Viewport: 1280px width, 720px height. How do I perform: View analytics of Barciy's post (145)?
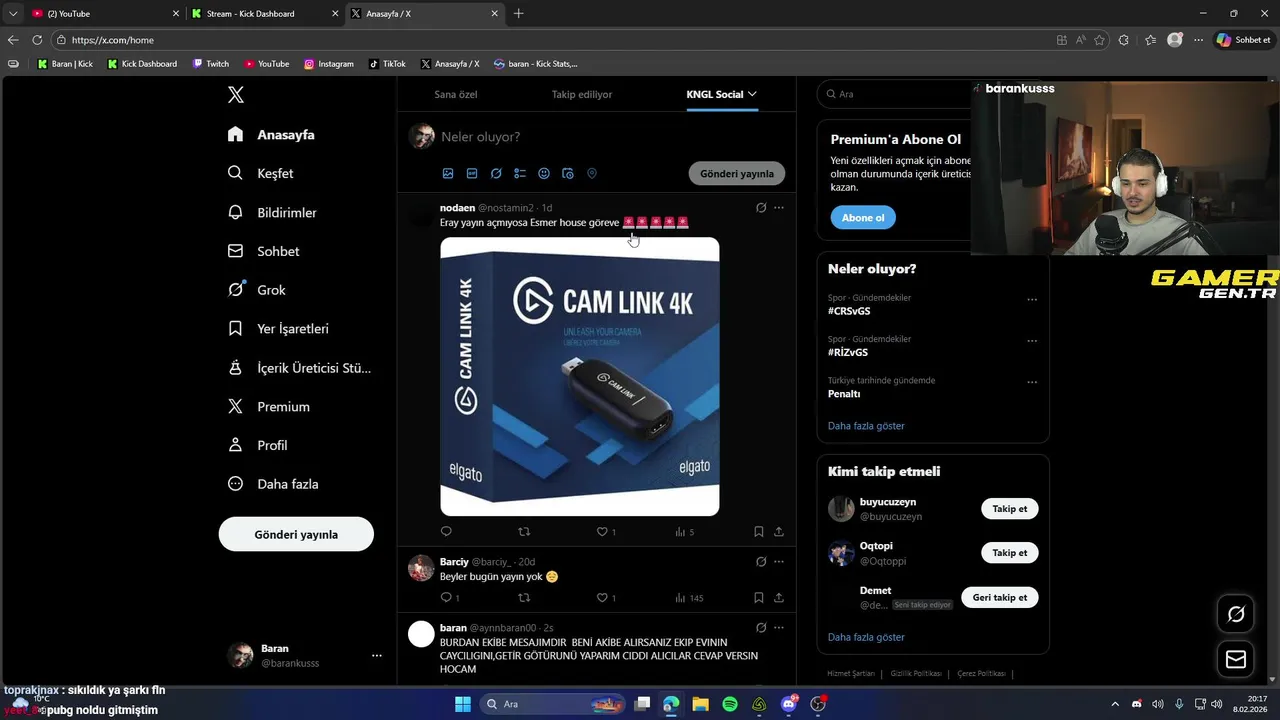pyautogui.click(x=689, y=598)
